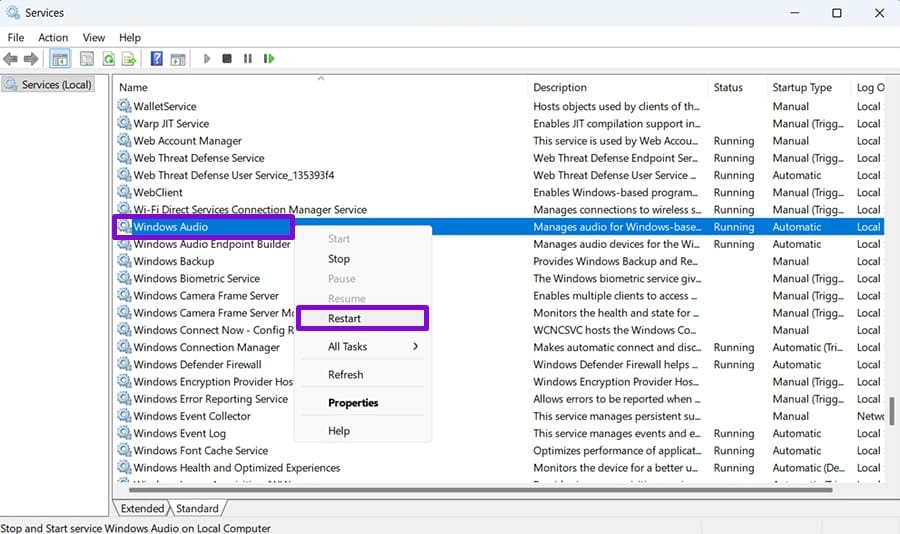The image size is (900, 534).
Task: Click the Forward arrow toolbar icon
Action: 31,59
